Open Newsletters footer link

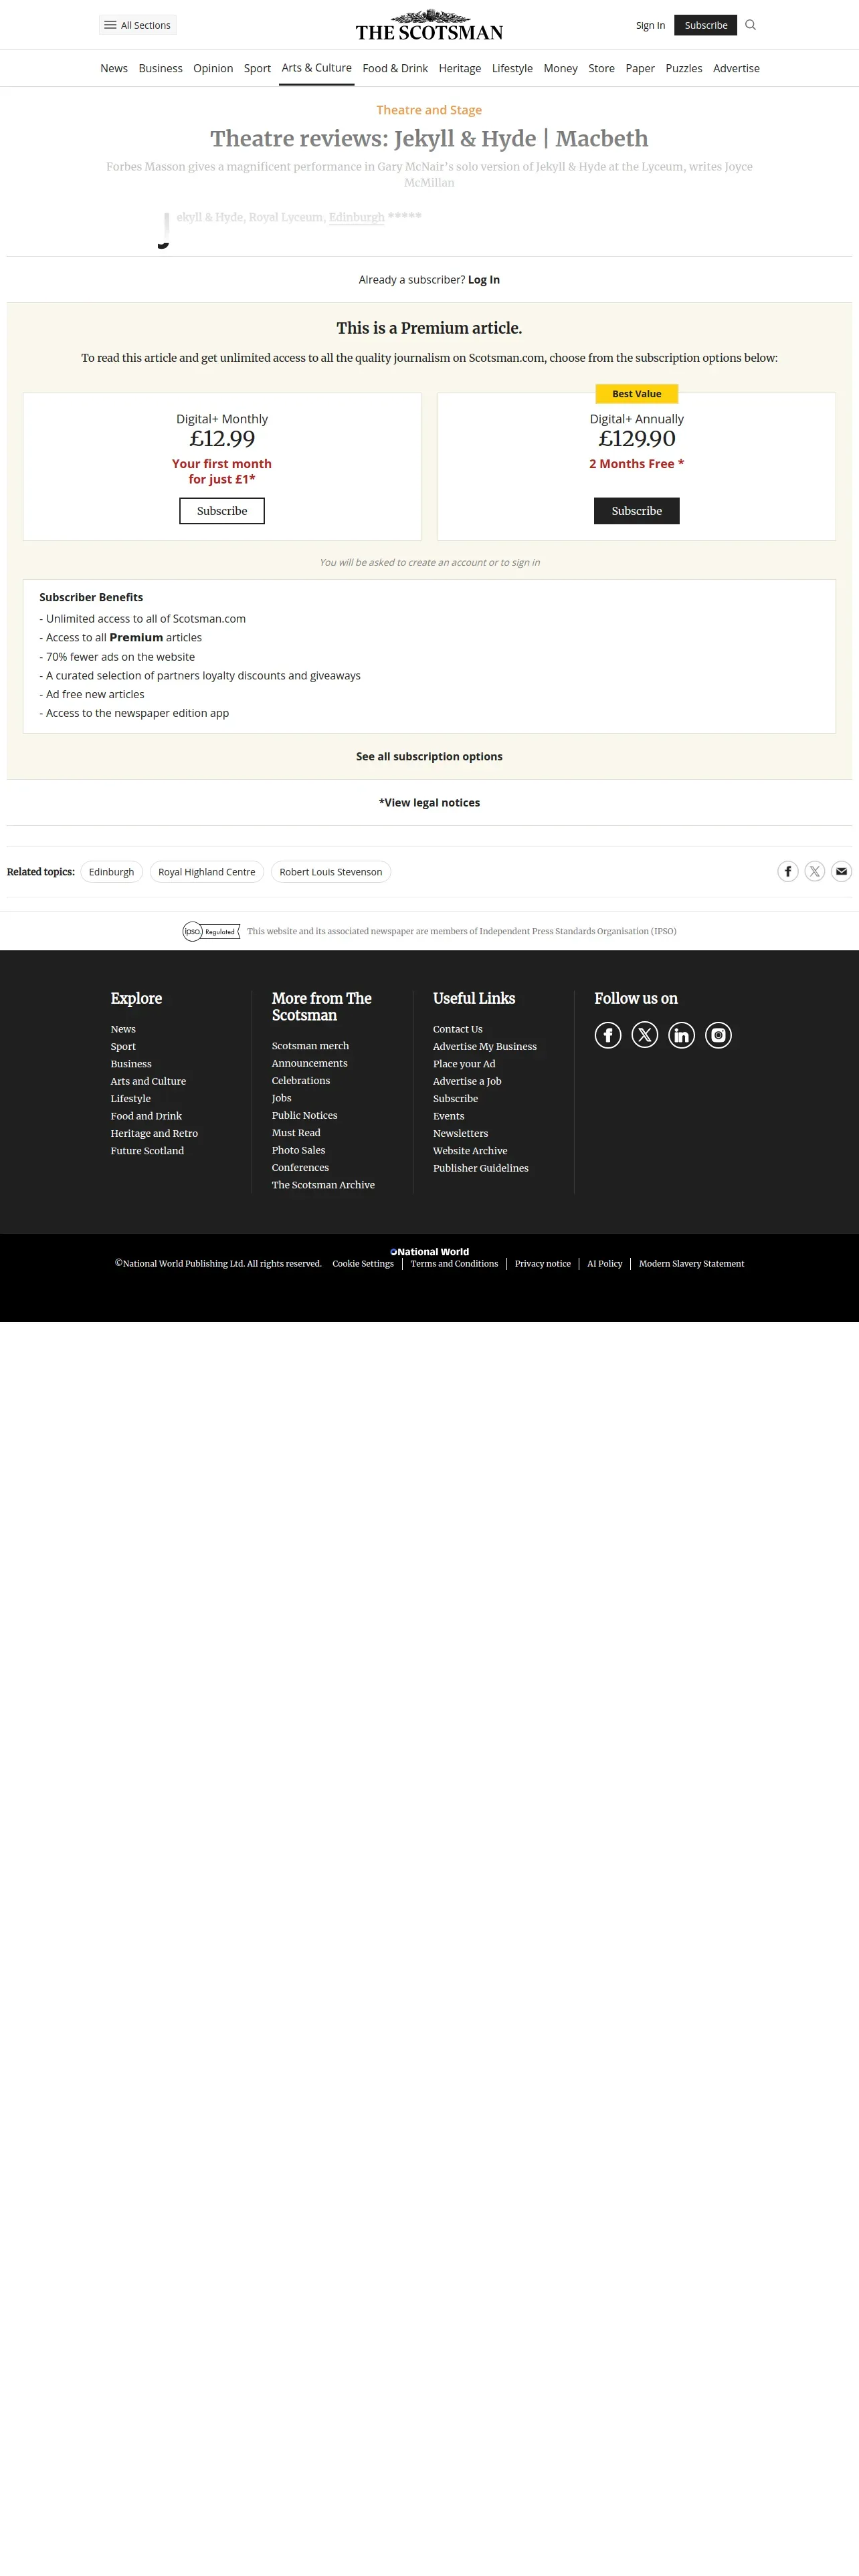(x=460, y=1133)
